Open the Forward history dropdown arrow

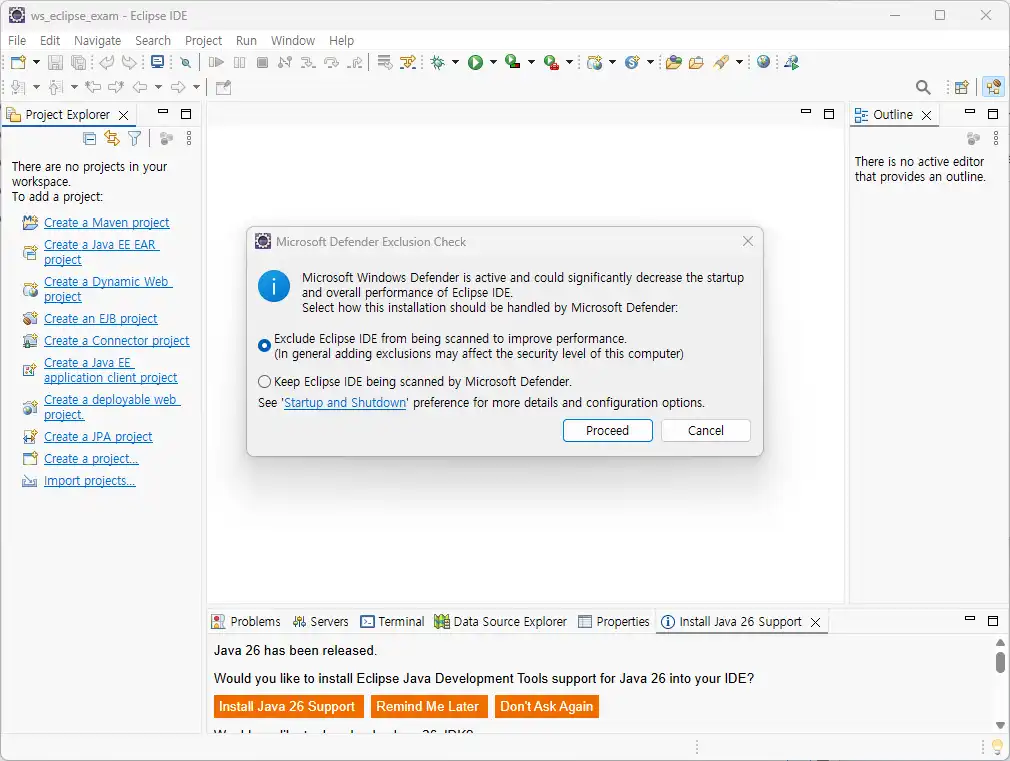196,87
